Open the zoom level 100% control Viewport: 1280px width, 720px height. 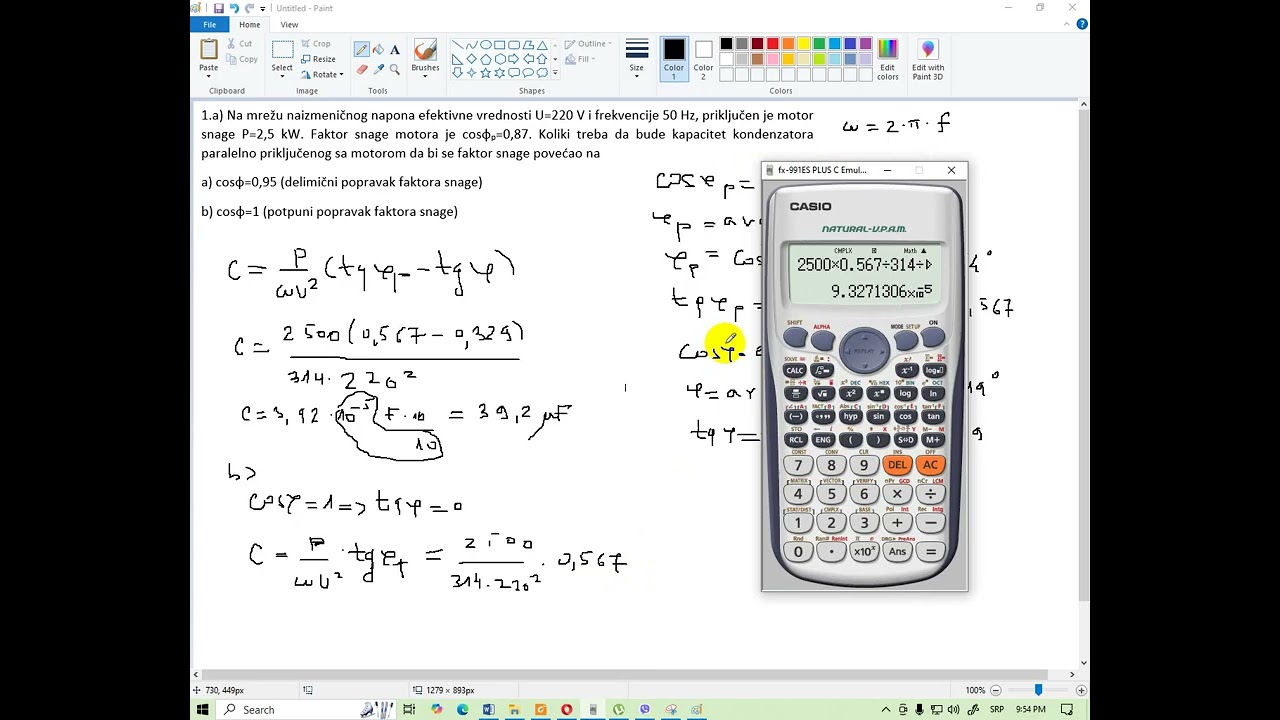click(x=975, y=690)
